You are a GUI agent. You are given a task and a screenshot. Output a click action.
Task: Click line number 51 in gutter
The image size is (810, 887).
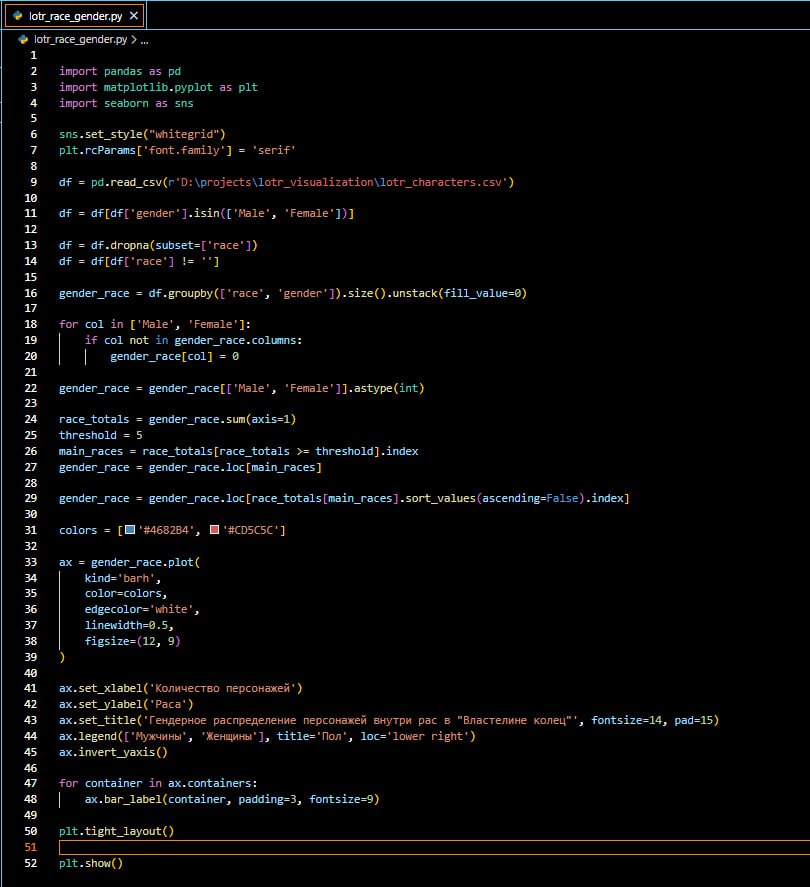(x=31, y=847)
